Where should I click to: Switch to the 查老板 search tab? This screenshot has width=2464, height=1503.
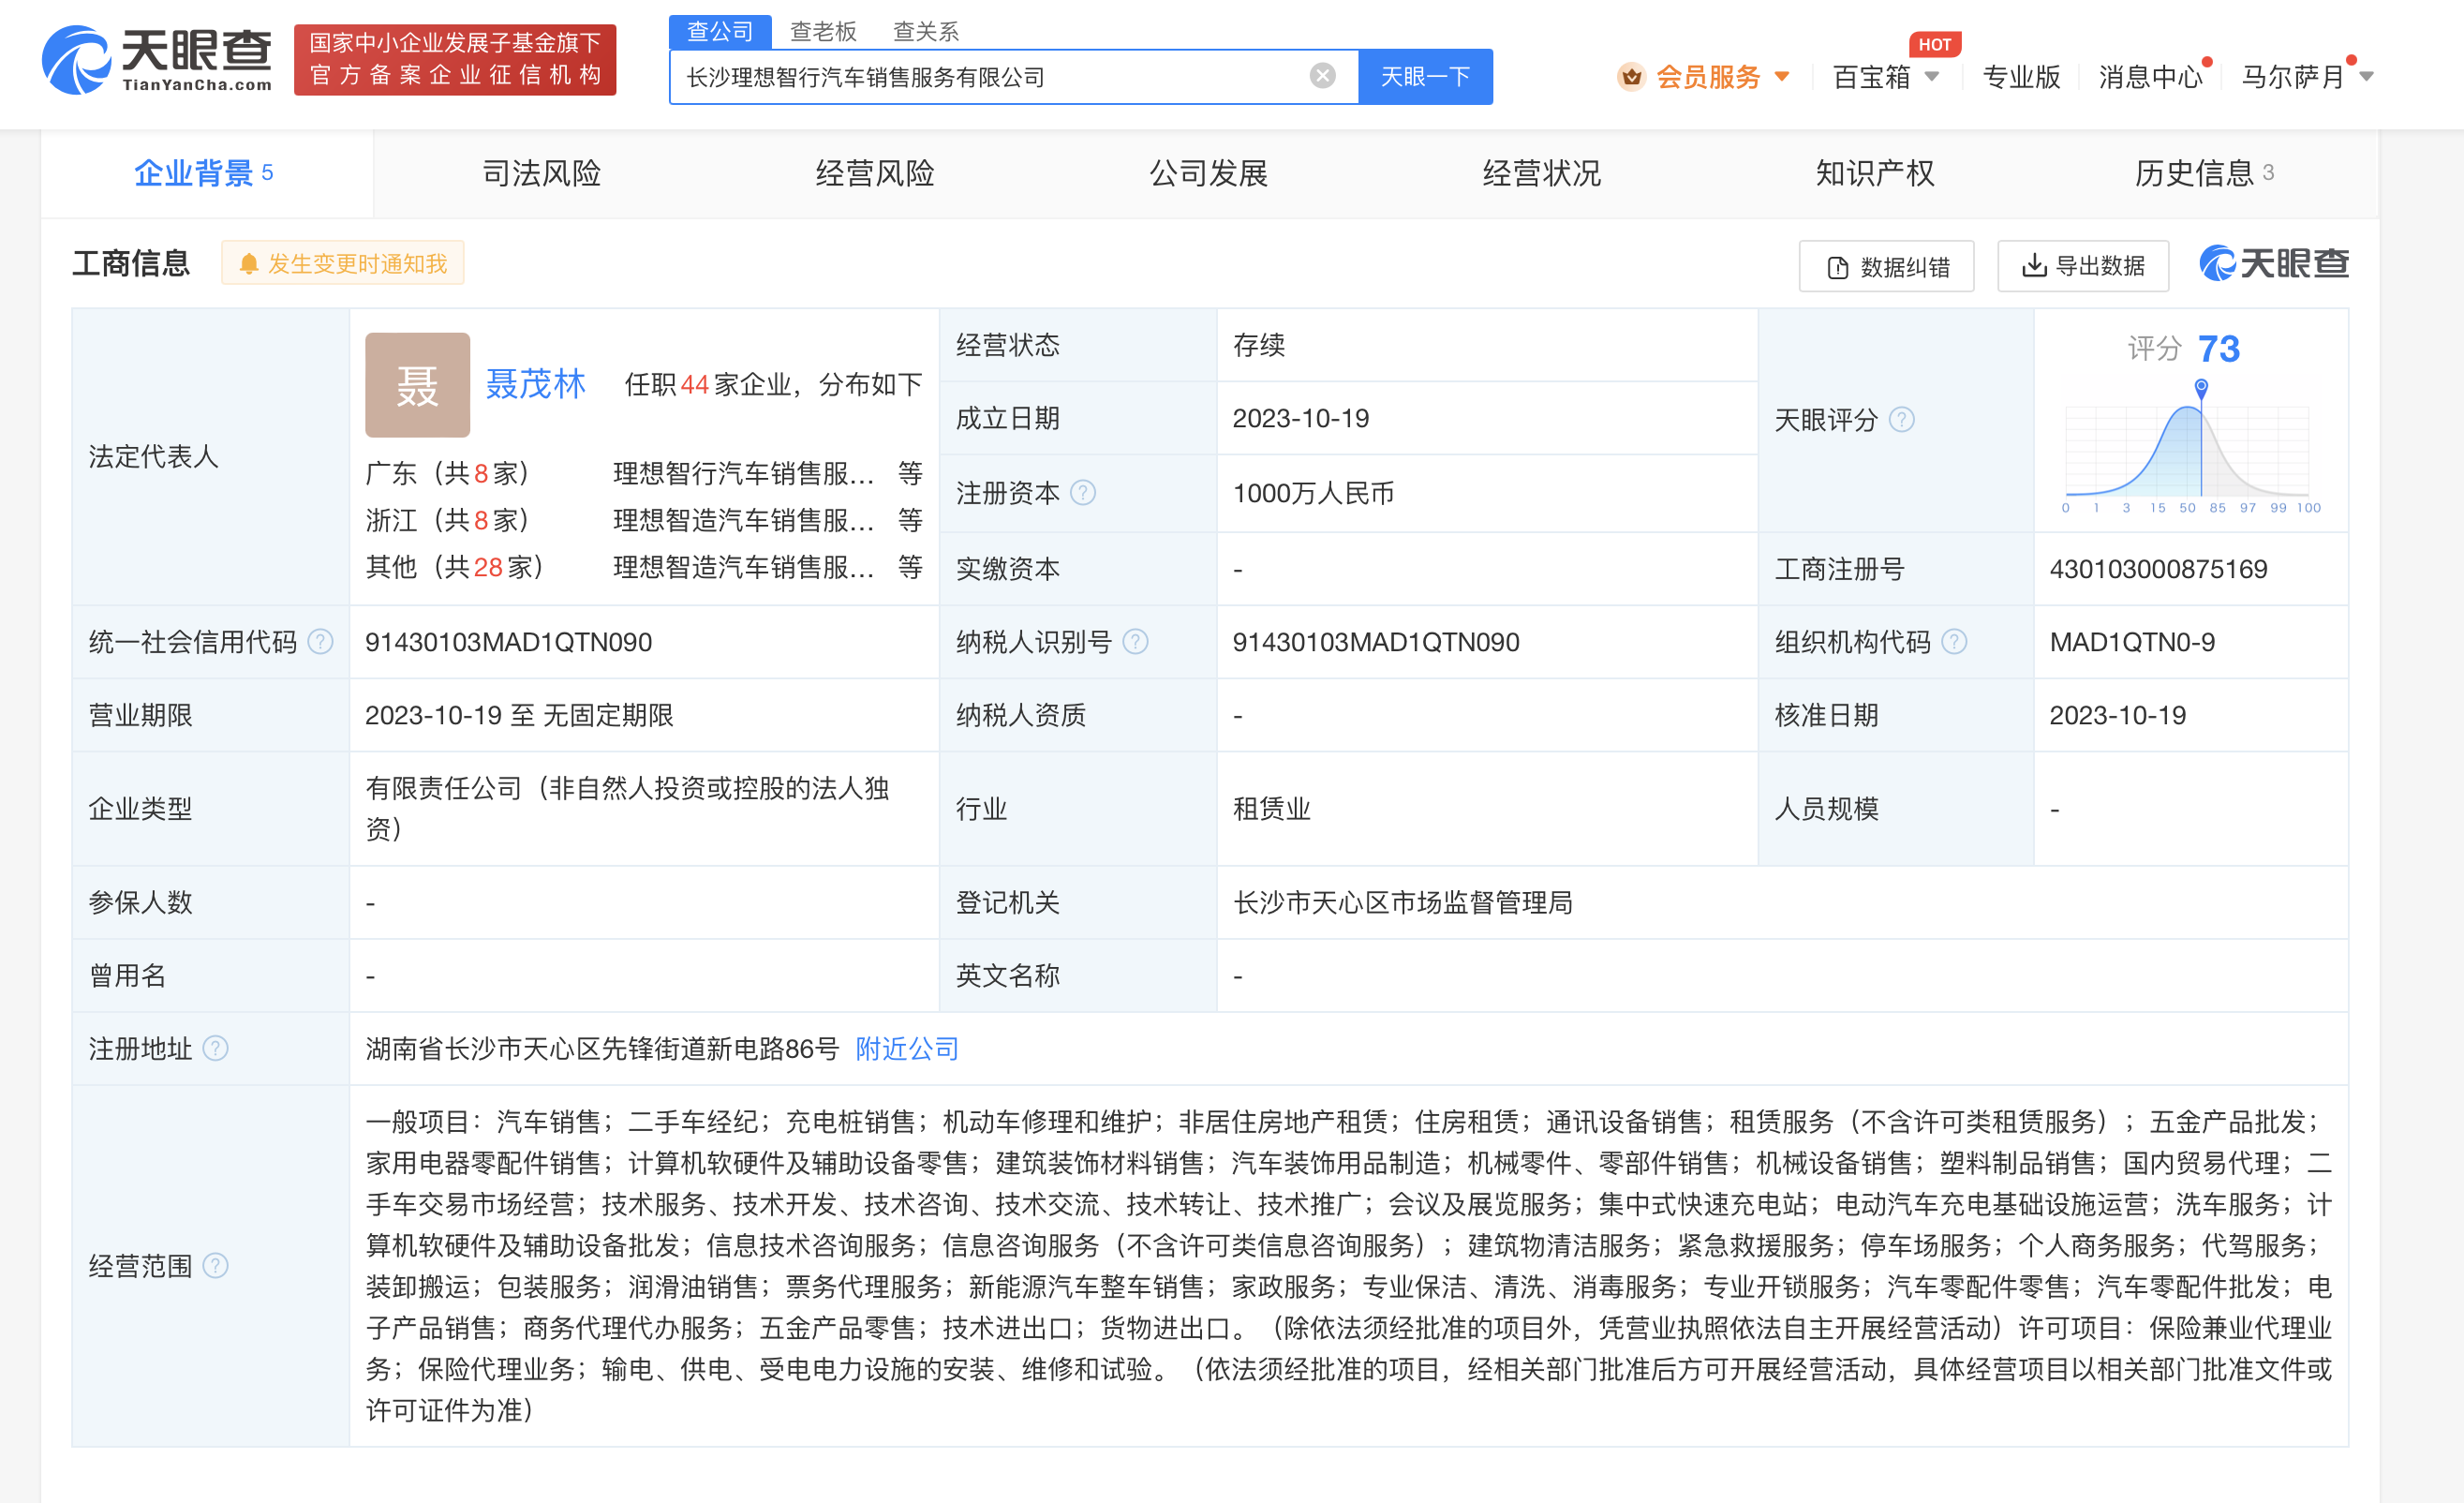tap(822, 31)
